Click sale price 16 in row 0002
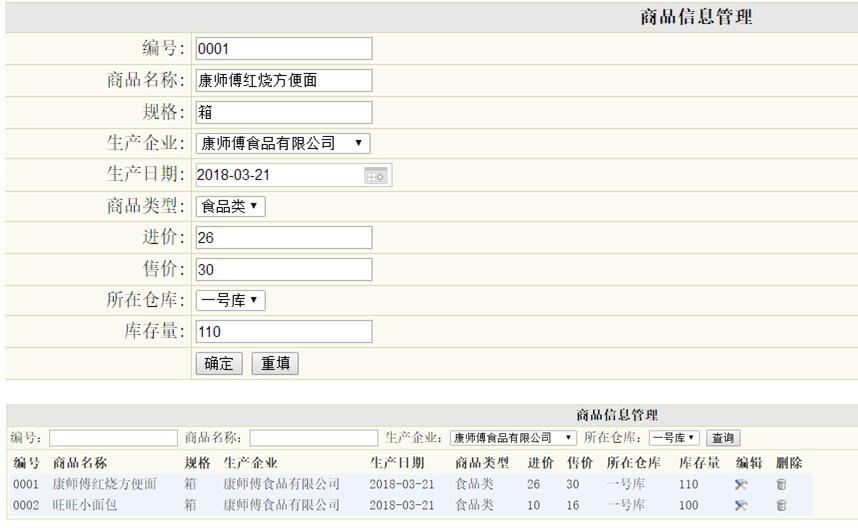 coord(573,505)
